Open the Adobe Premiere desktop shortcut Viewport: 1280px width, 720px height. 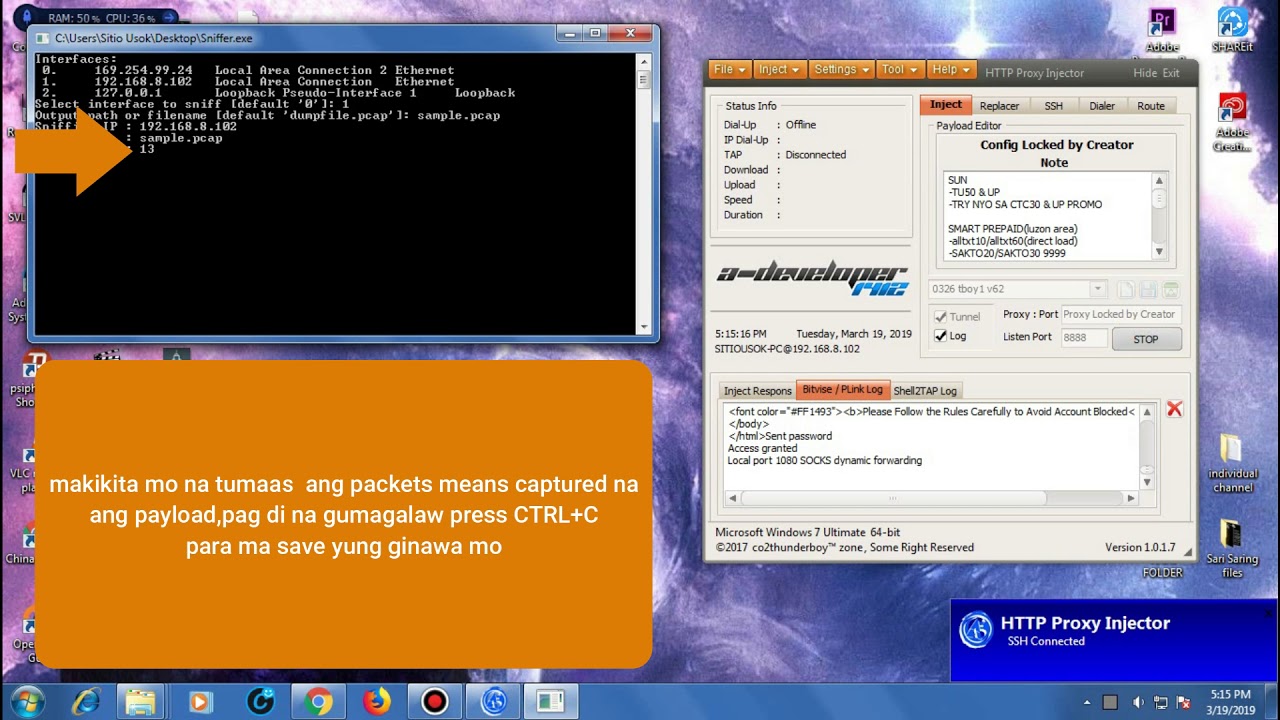1162,32
